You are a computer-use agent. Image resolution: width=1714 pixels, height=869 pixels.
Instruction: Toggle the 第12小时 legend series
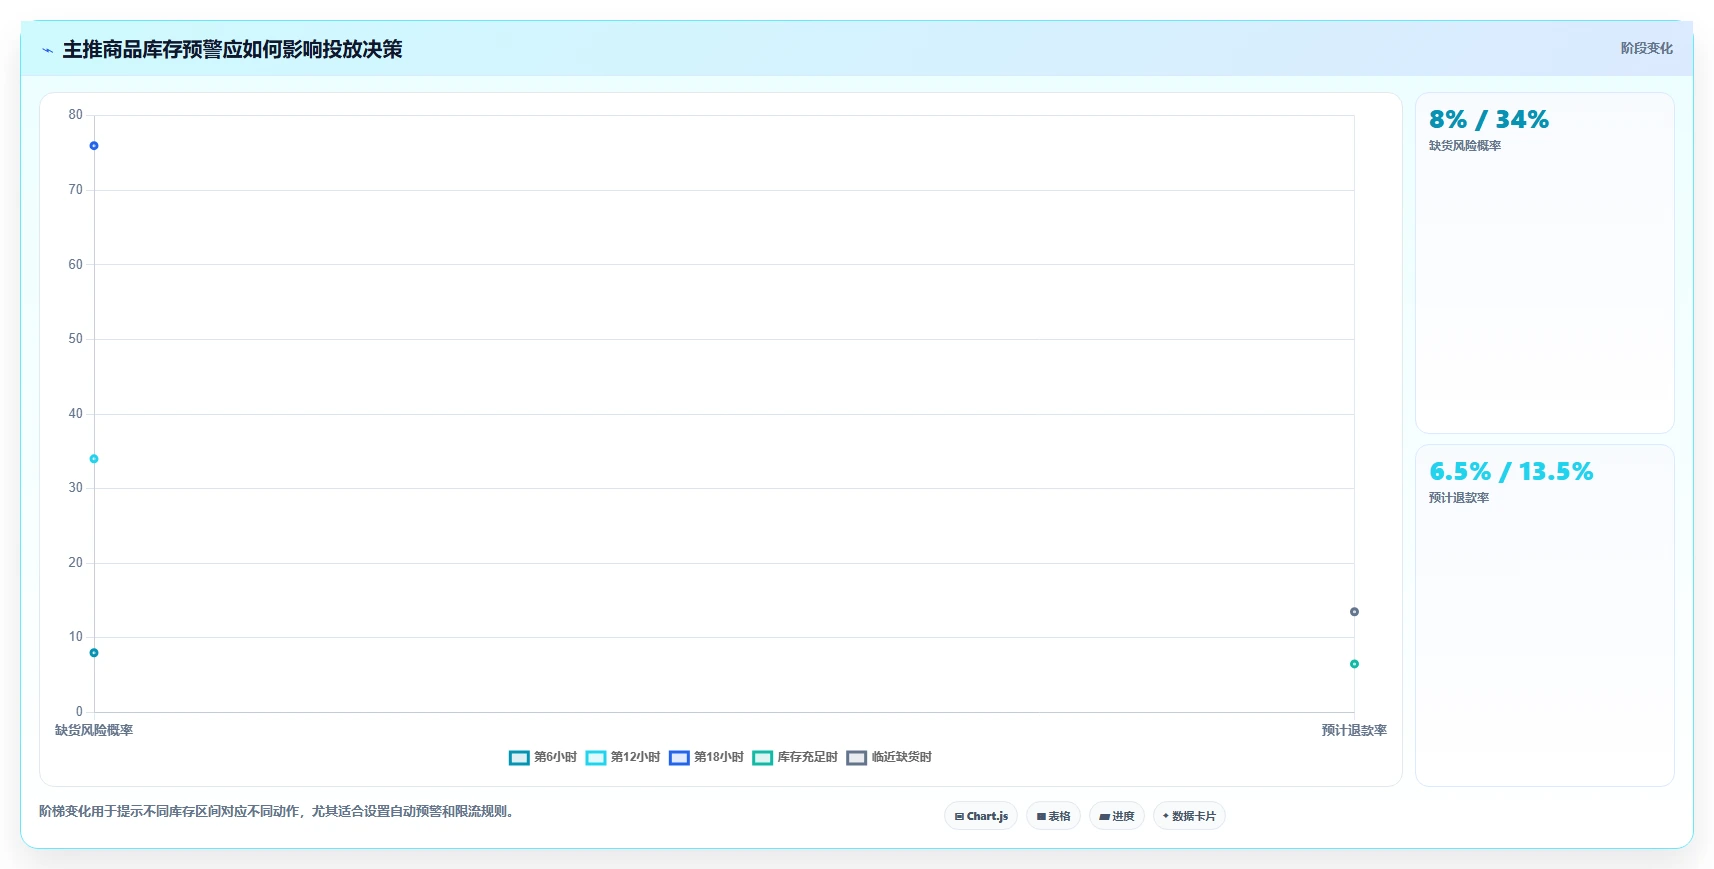(x=623, y=757)
